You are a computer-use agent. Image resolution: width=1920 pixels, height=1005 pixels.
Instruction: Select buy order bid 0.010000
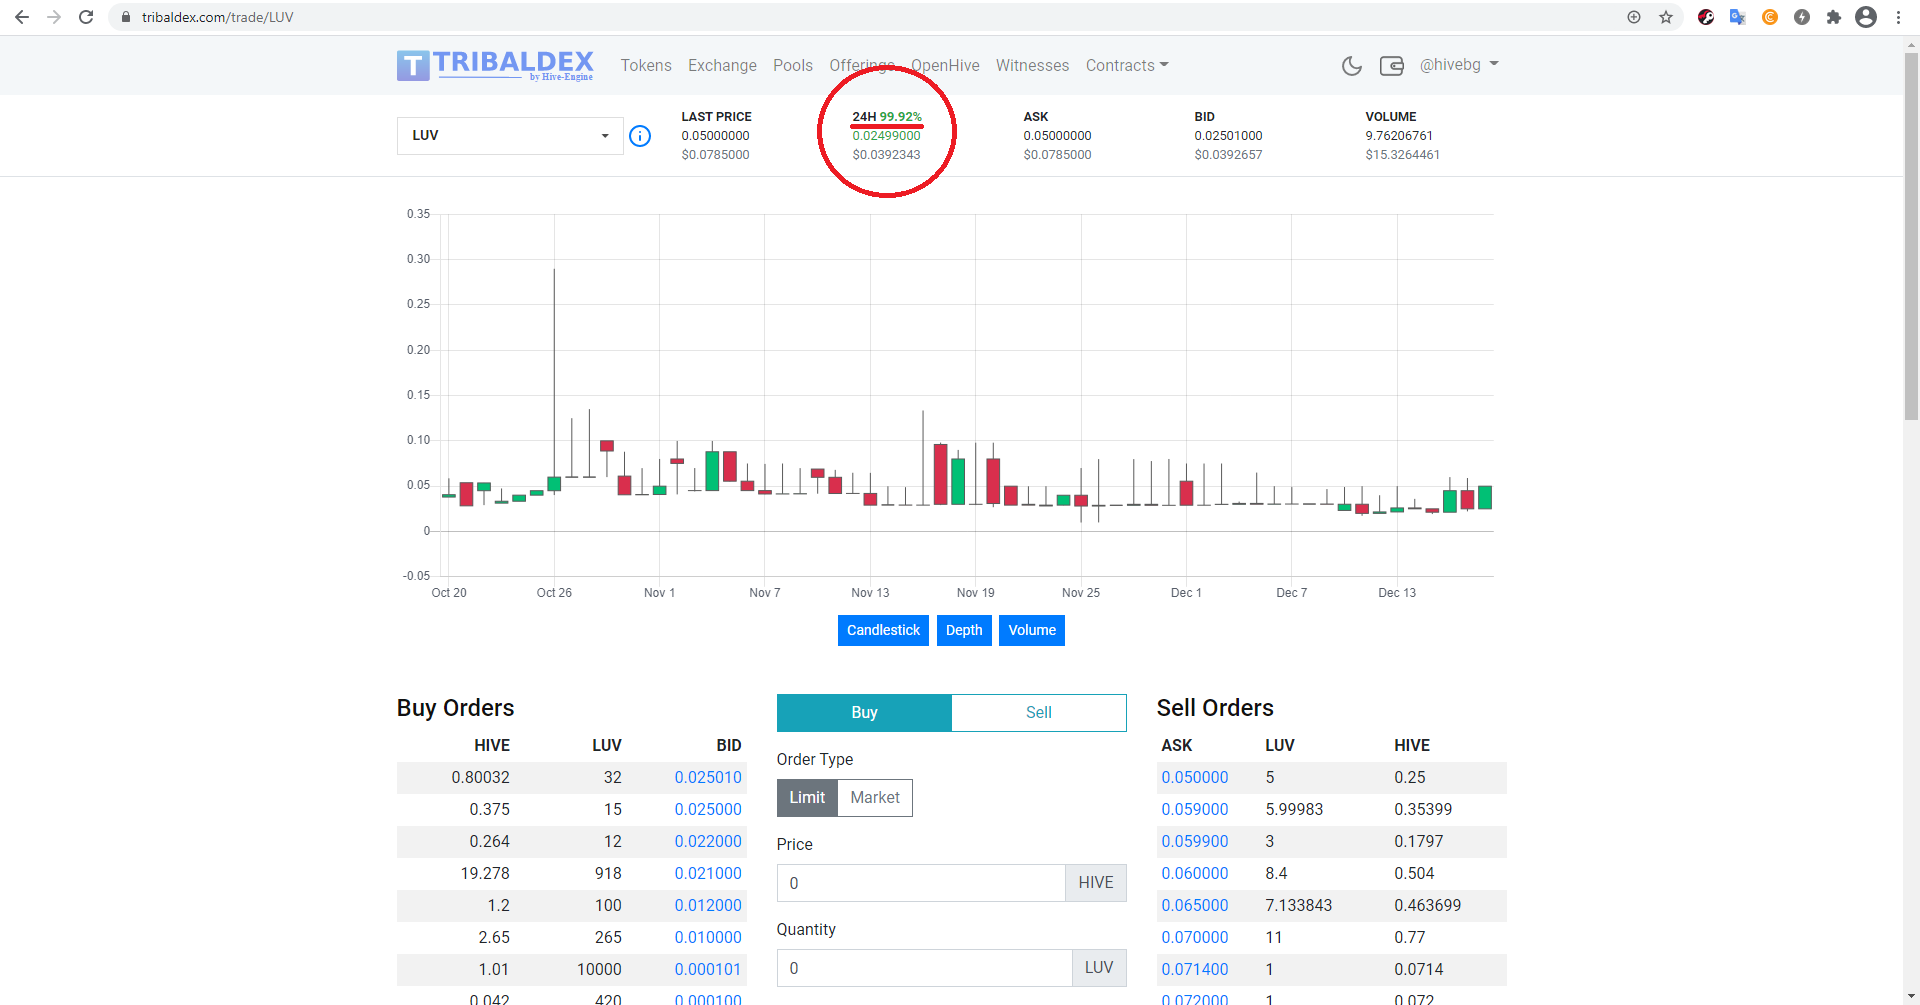click(x=708, y=938)
